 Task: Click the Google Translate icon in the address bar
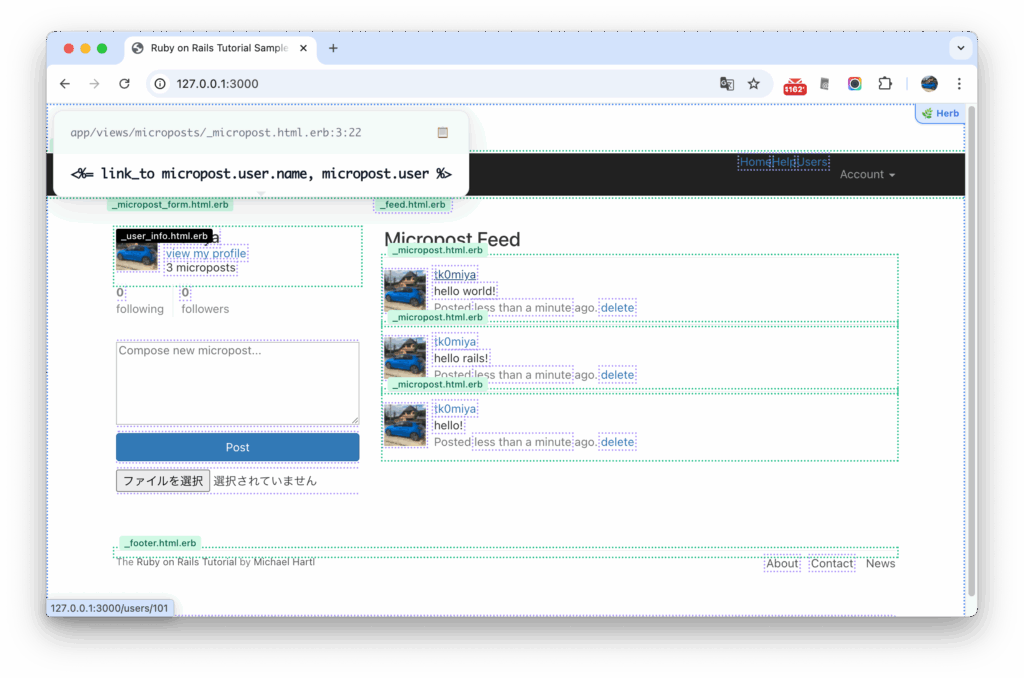[727, 84]
